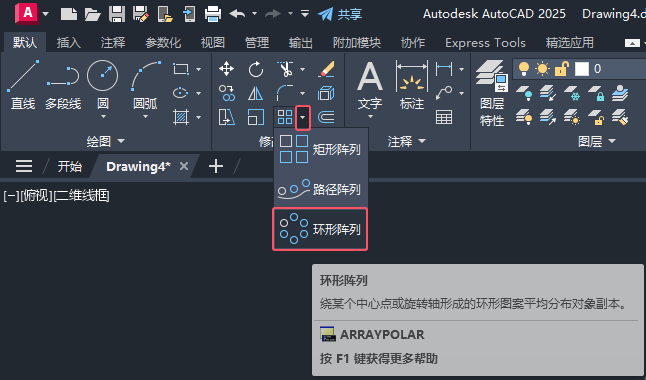Select the Fillet tool

(x=285, y=93)
